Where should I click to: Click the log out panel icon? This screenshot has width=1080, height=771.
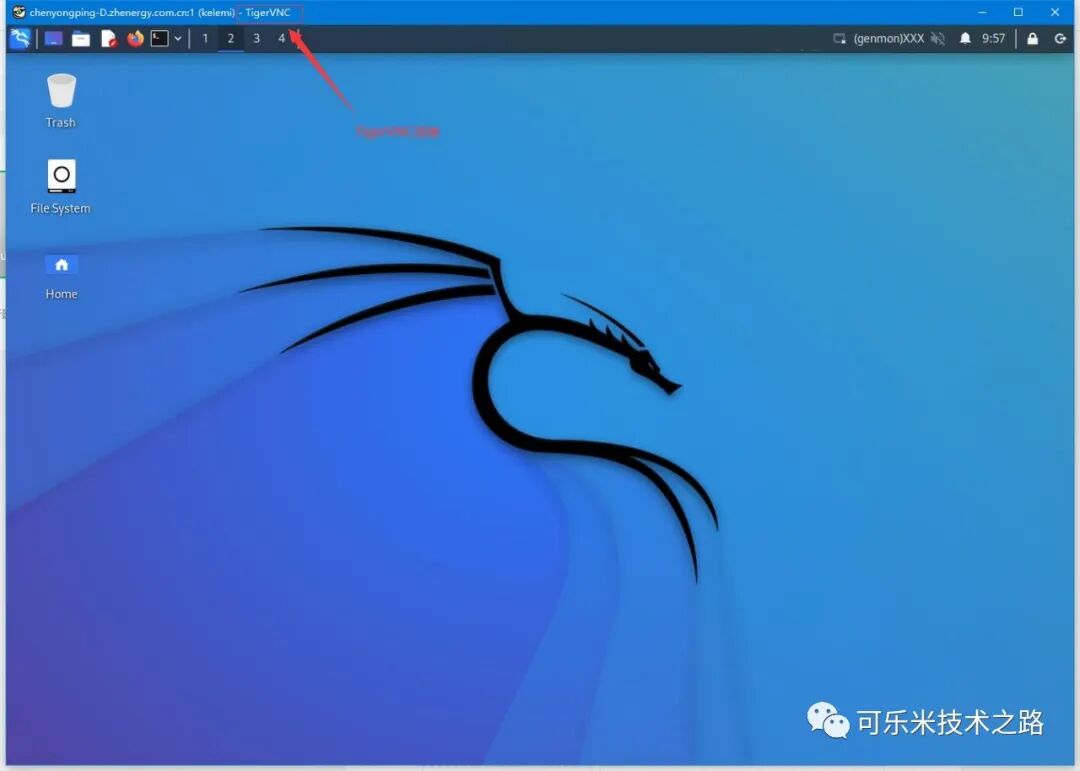click(1060, 39)
